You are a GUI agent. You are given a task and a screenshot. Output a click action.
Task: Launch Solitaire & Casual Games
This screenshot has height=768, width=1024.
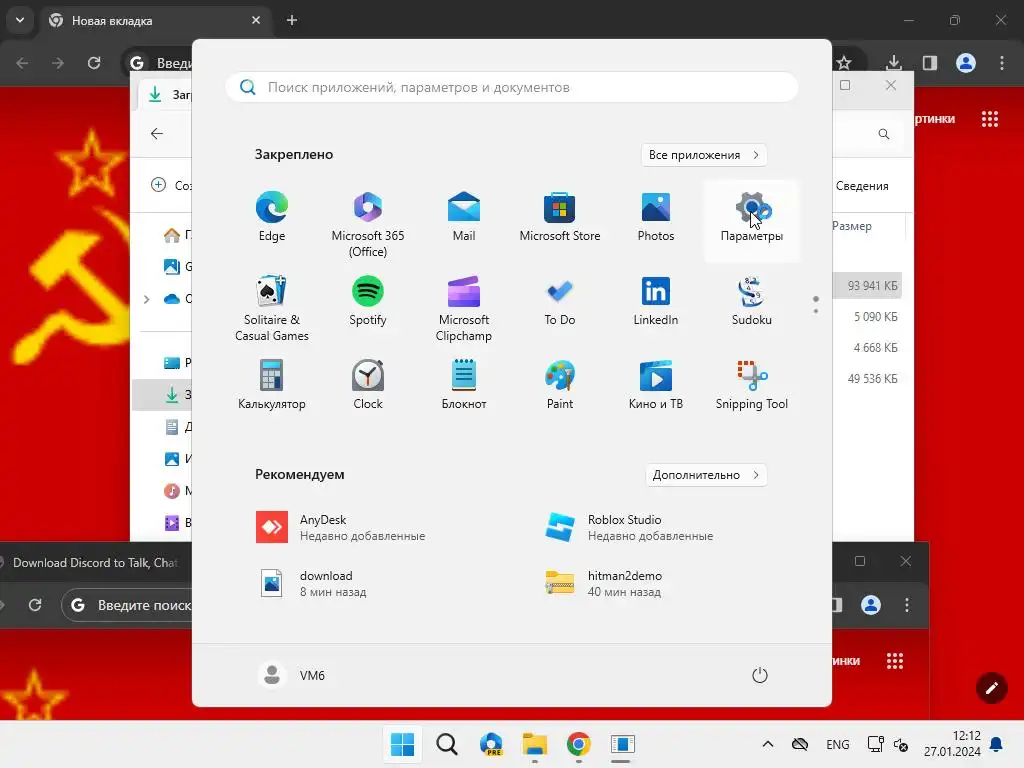pyautogui.click(x=272, y=309)
